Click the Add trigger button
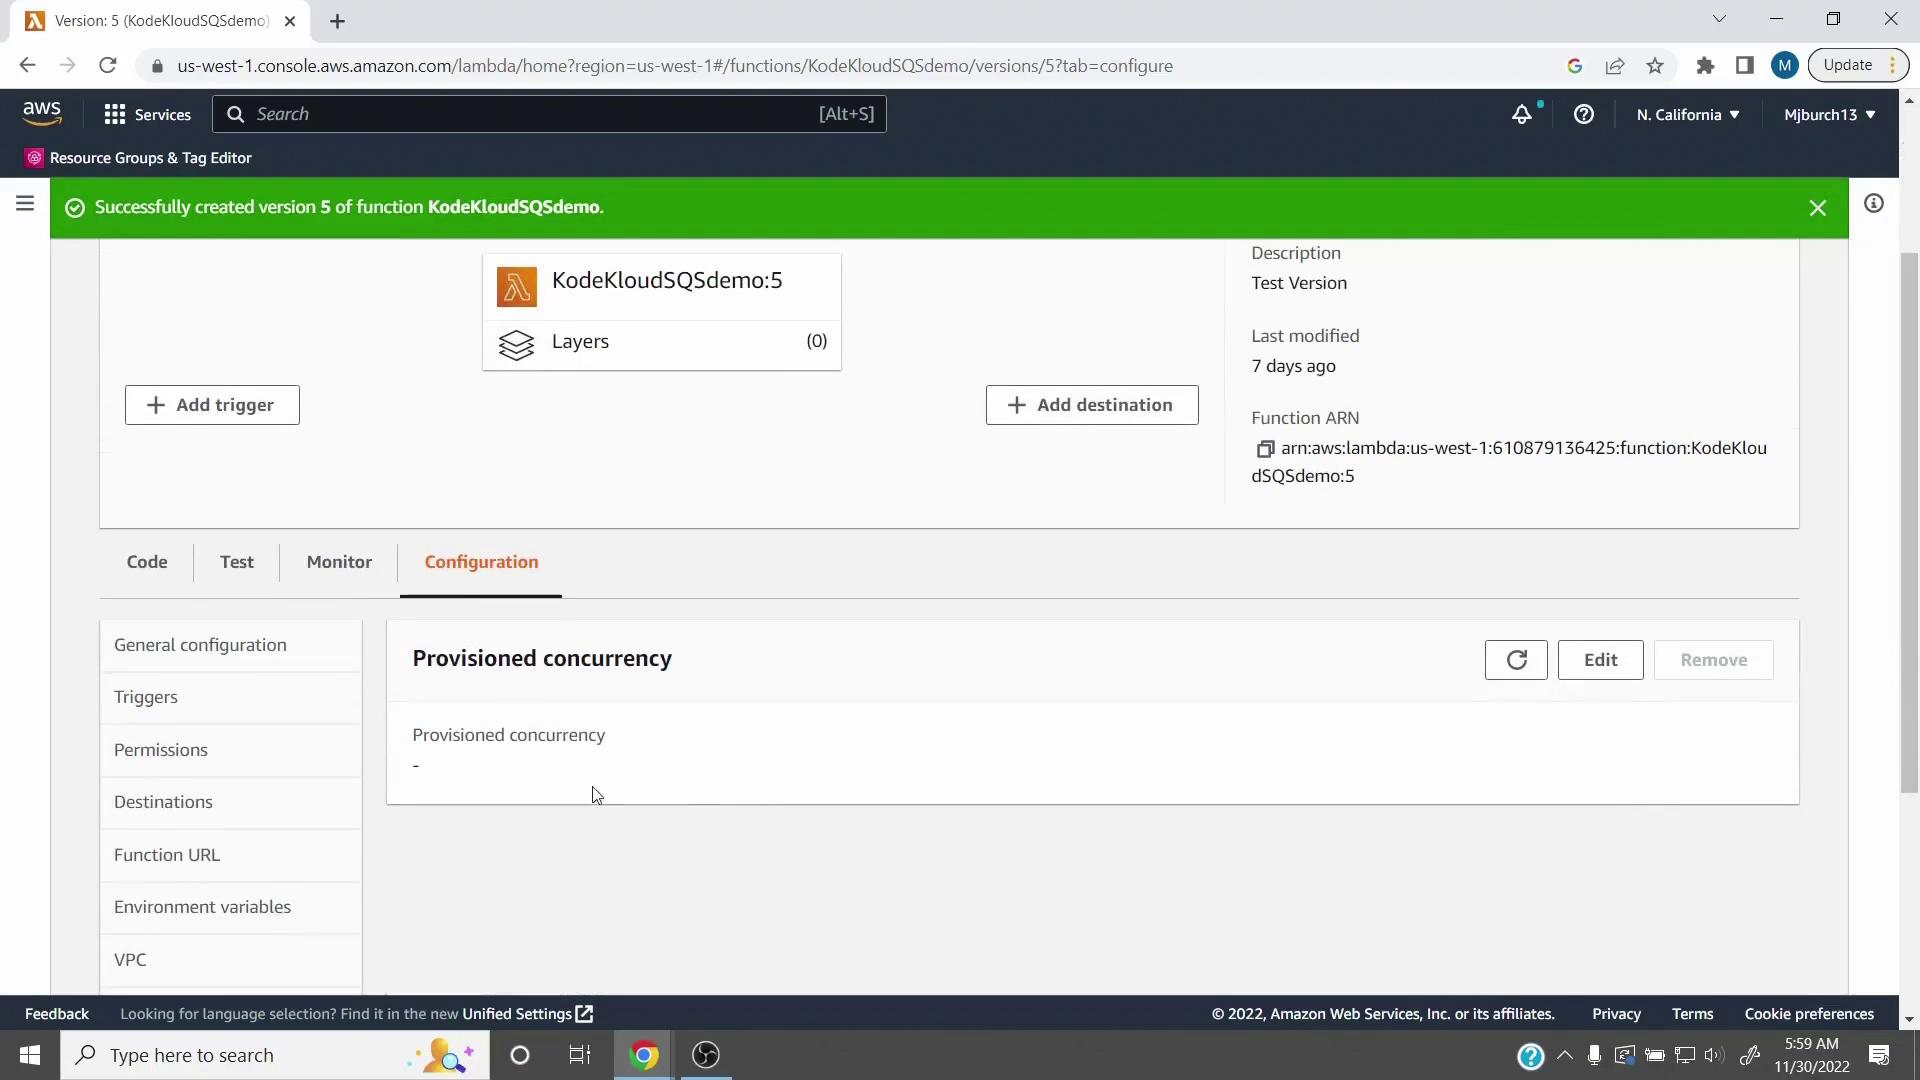This screenshot has height=1080, width=1920. [x=212, y=405]
